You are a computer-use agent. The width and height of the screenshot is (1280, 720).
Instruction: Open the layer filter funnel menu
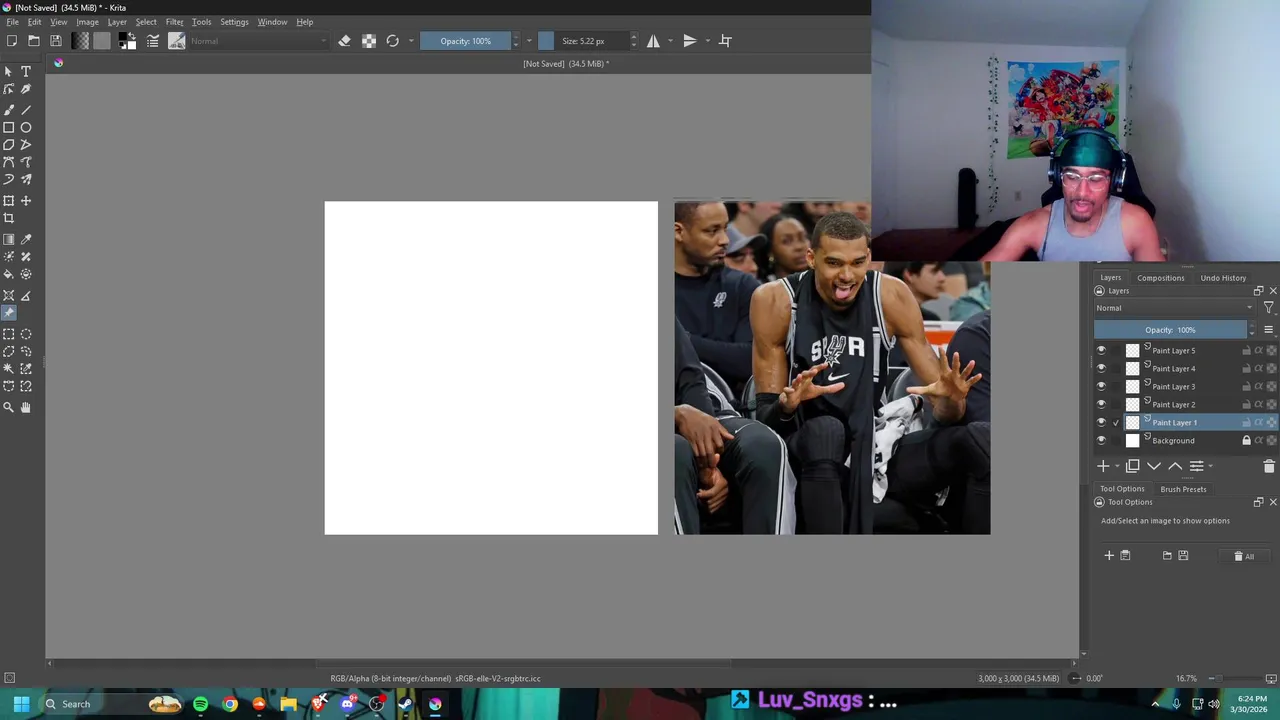pyautogui.click(x=1268, y=308)
